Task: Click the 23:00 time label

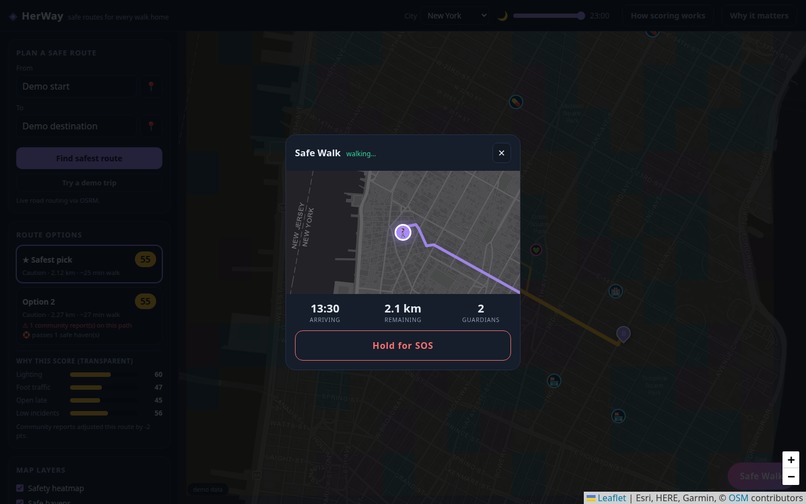Action: point(599,16)
